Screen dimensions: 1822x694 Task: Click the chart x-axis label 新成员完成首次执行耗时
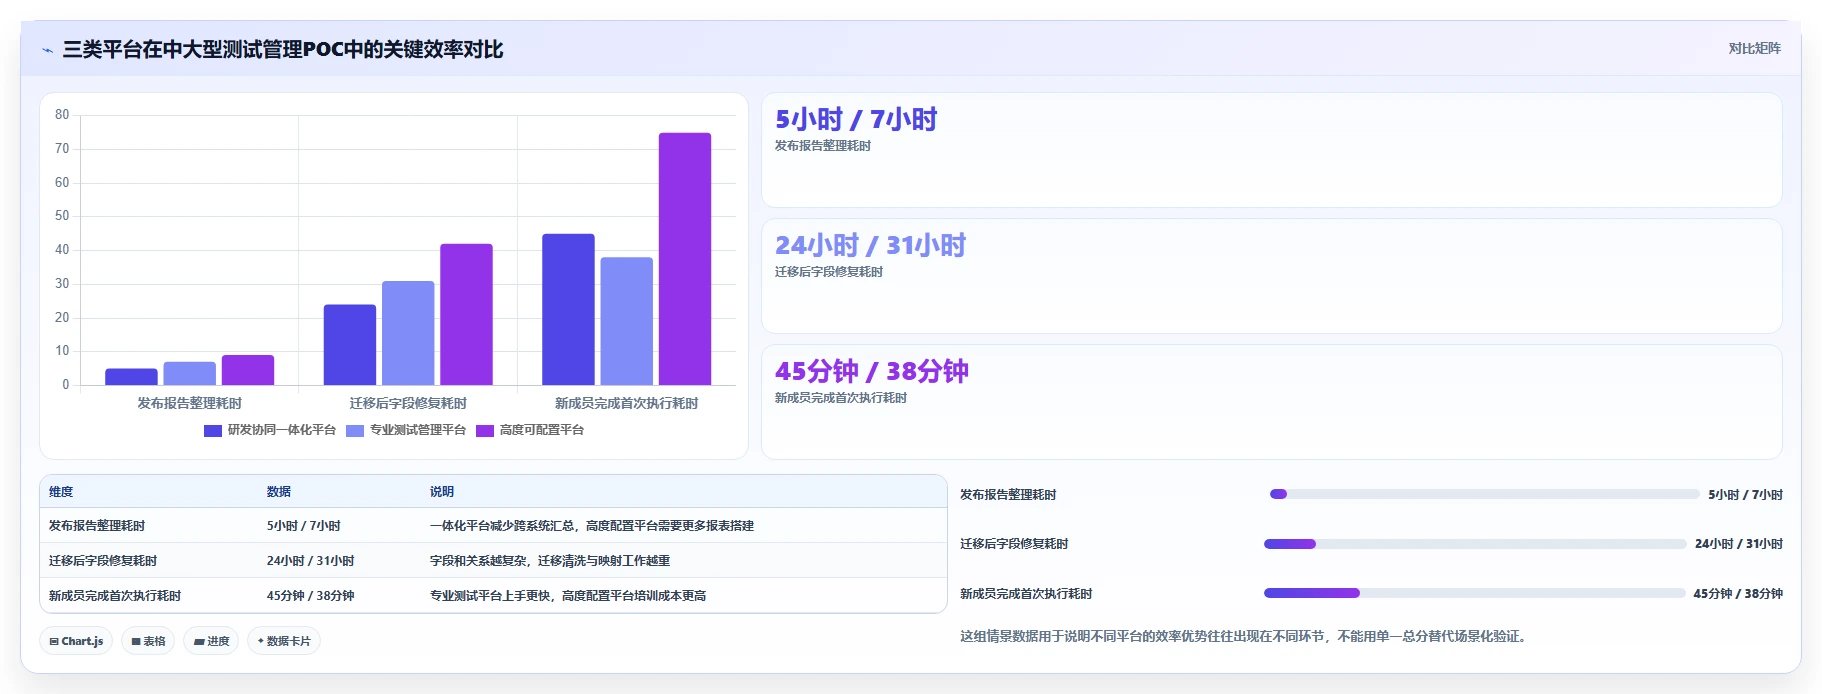click(627, 404)
